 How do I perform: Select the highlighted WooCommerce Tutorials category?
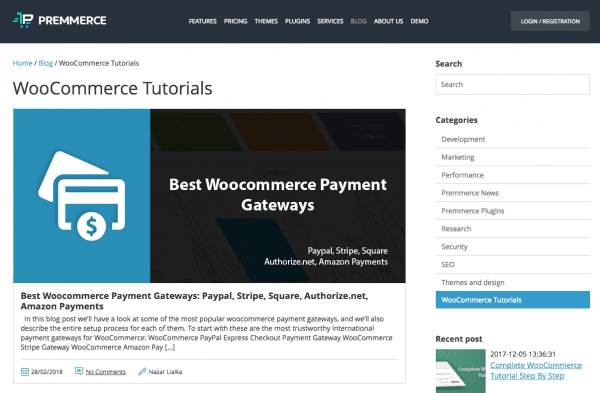click(x=512, y=300)
